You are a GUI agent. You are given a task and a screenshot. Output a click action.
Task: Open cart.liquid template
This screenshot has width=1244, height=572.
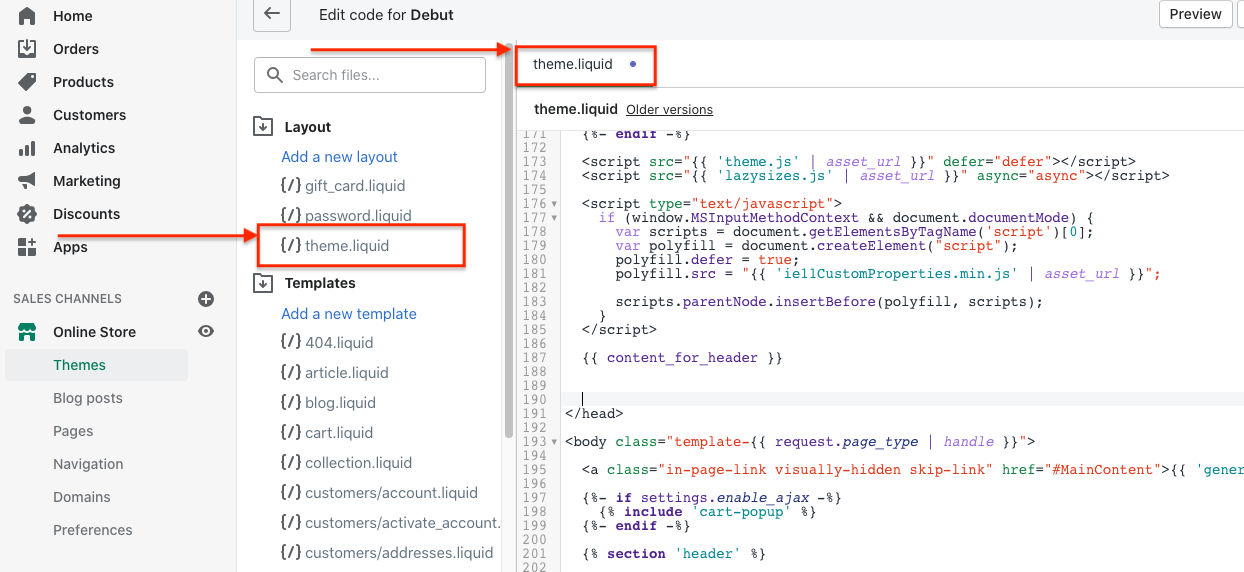(339, 432)
